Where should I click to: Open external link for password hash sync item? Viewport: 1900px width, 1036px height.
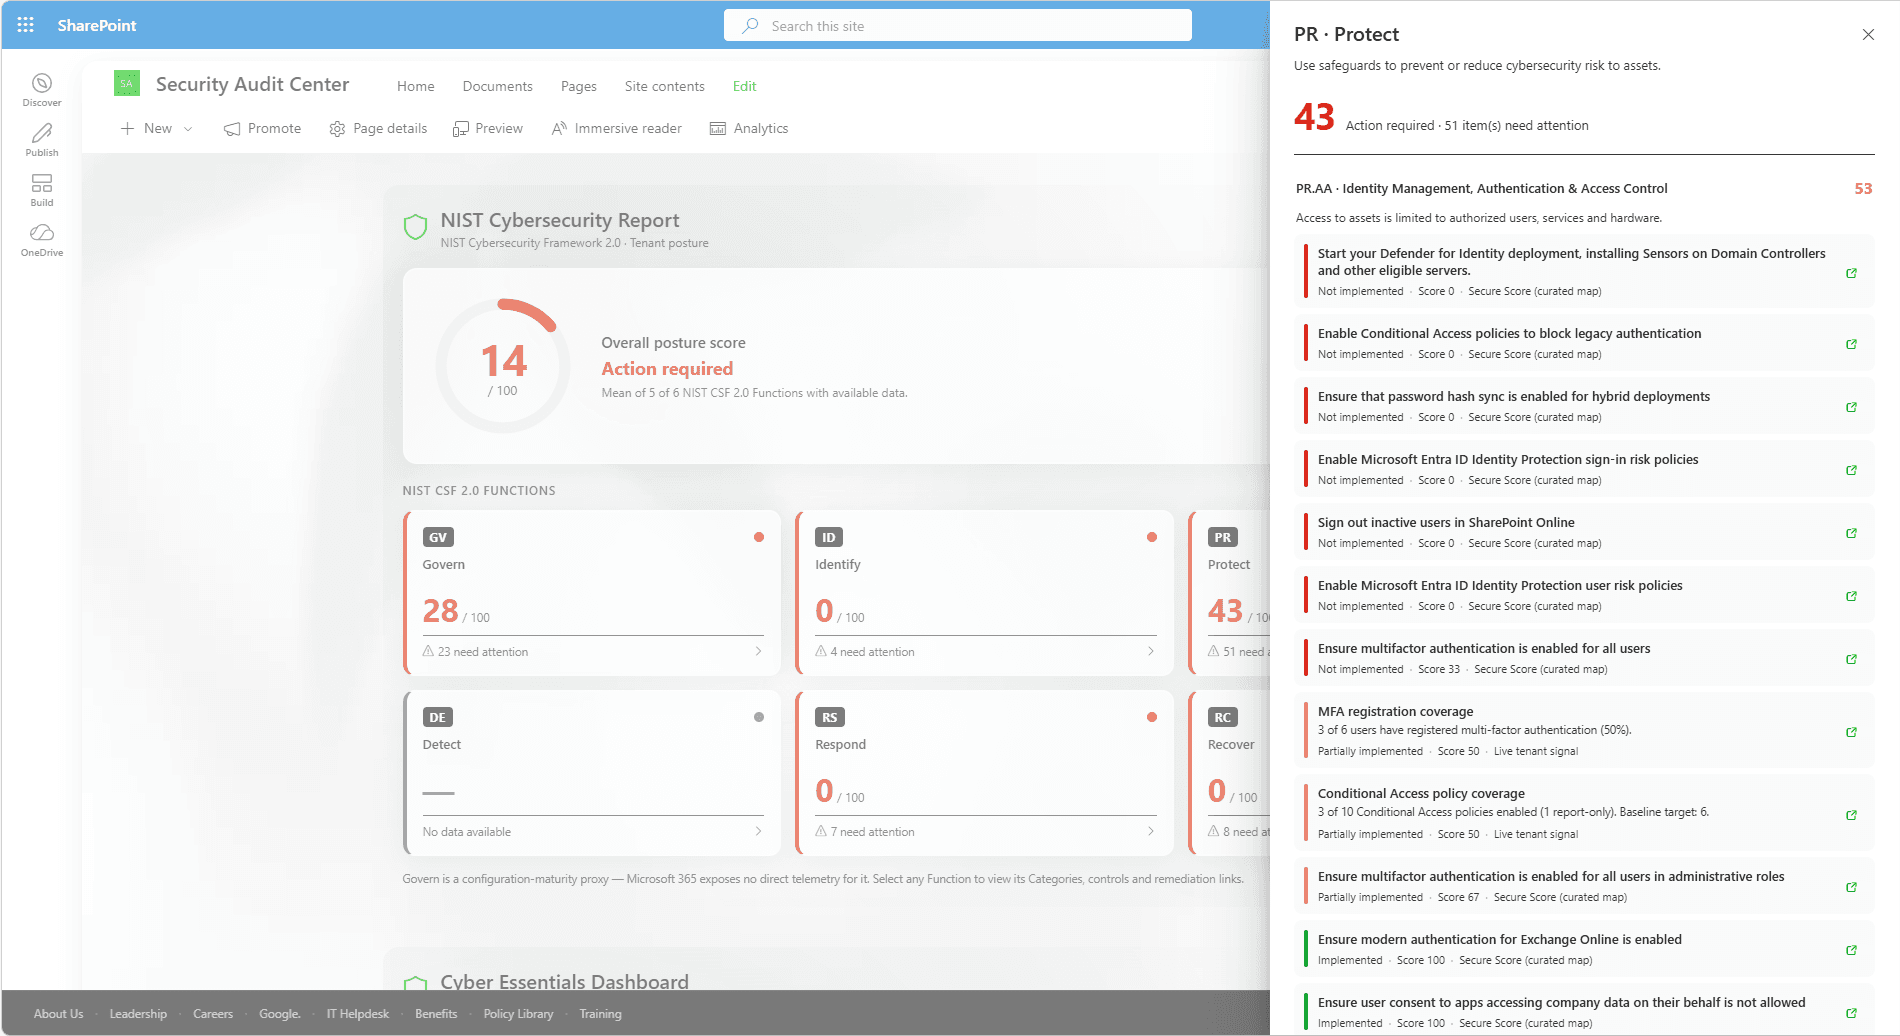click(1852, 407)
